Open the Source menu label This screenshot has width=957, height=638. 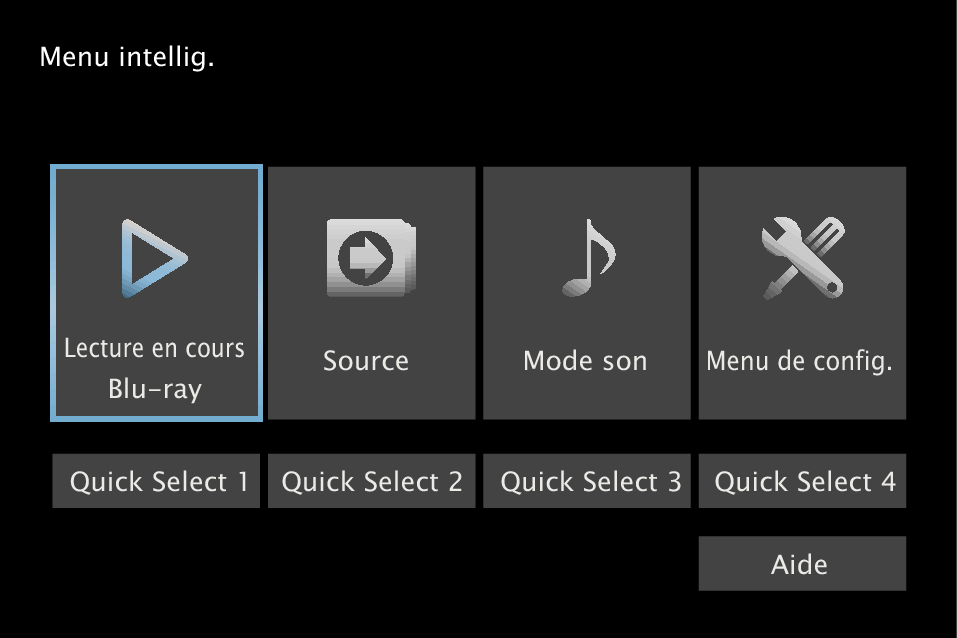[366, 361]
